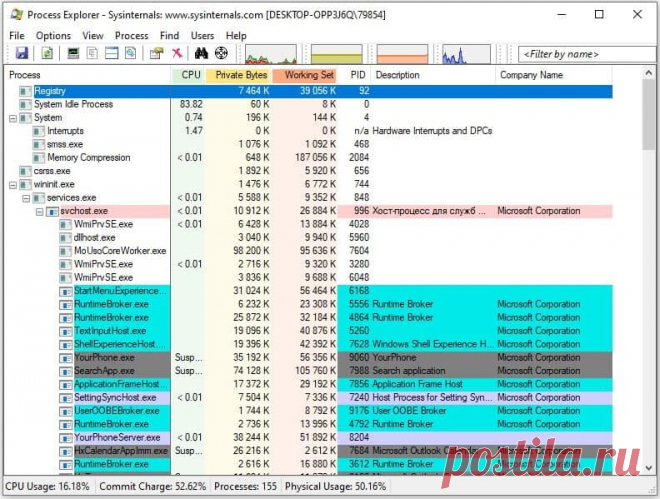This screenshot has height=499, width=660.
Task: Select the Interrupts row
Action: tap(308, 131)
